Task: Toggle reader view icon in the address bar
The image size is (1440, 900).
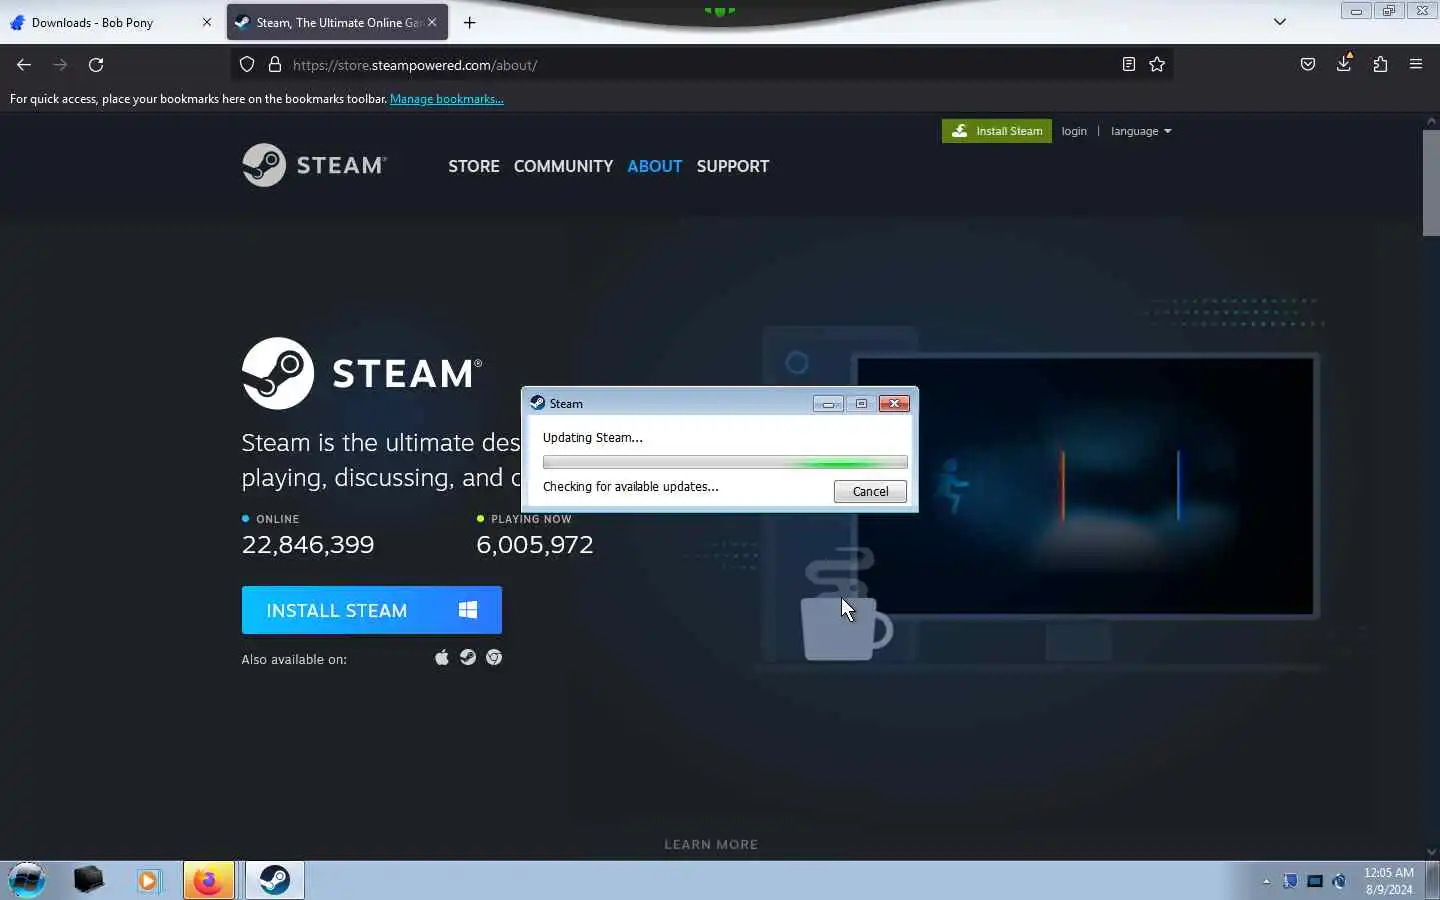Action: (x=1129, y=65)
